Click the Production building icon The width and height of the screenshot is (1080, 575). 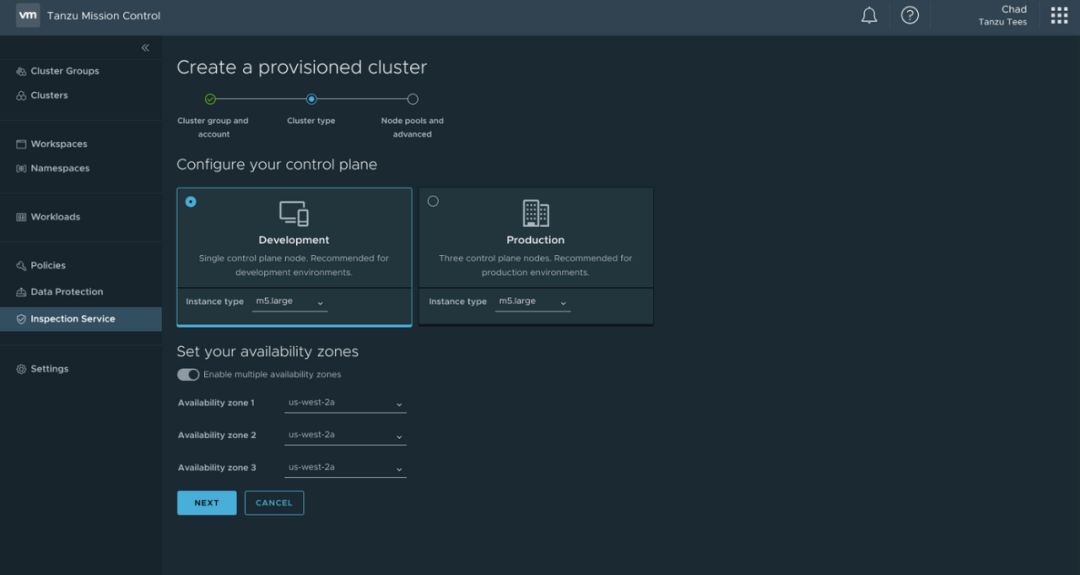pyautogui.click(x=536, y=213)
